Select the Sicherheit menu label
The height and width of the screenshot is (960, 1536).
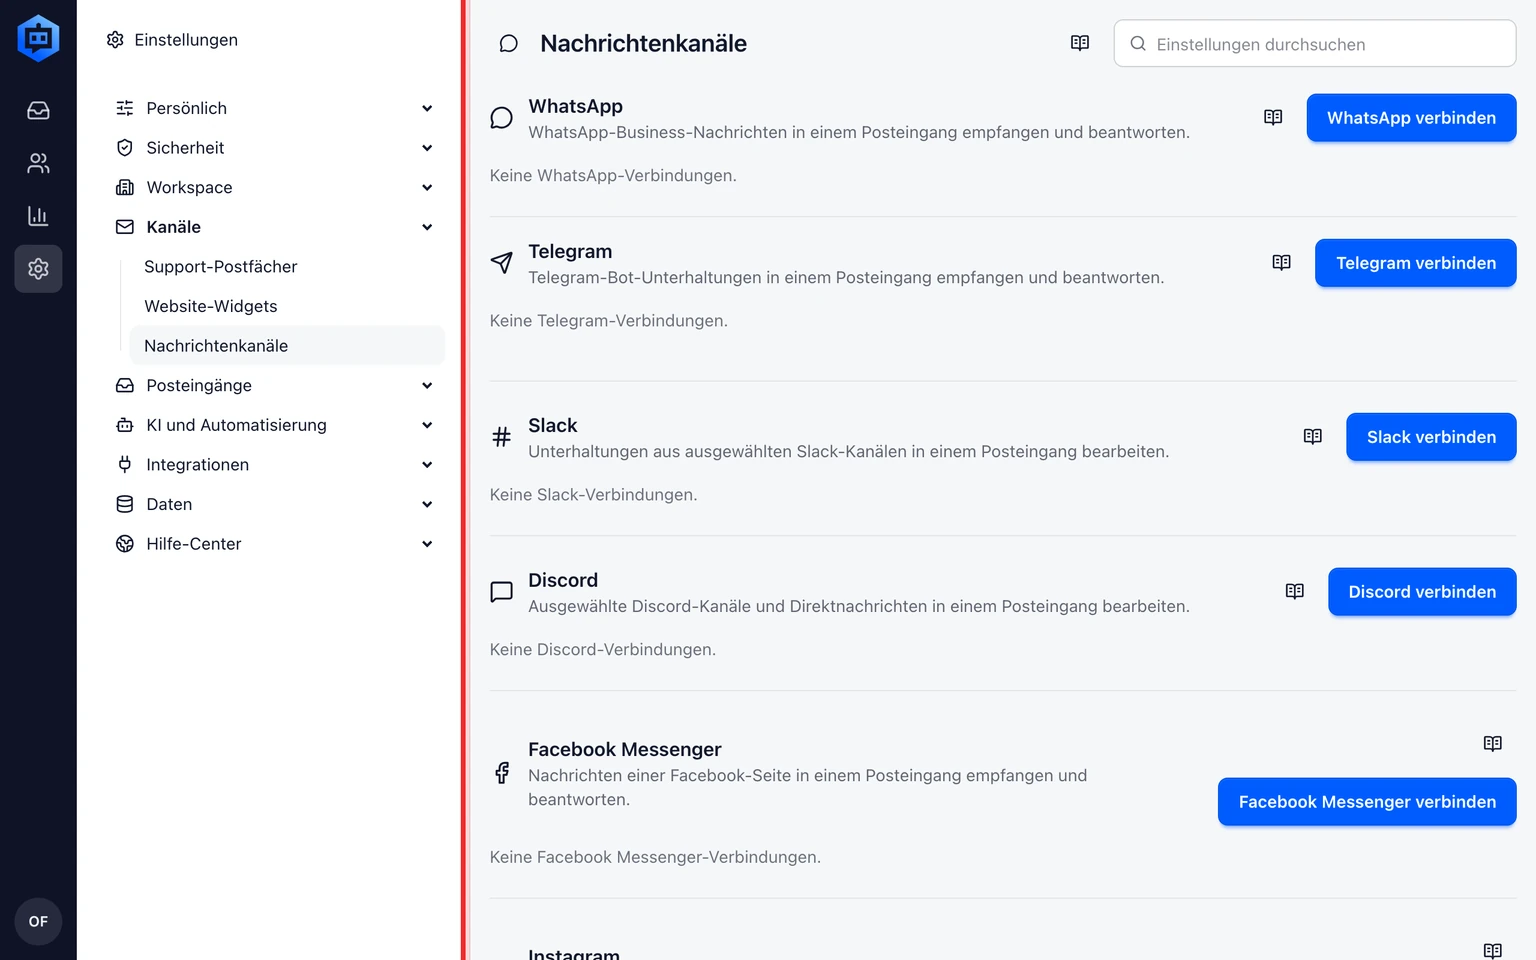[185, 148]
